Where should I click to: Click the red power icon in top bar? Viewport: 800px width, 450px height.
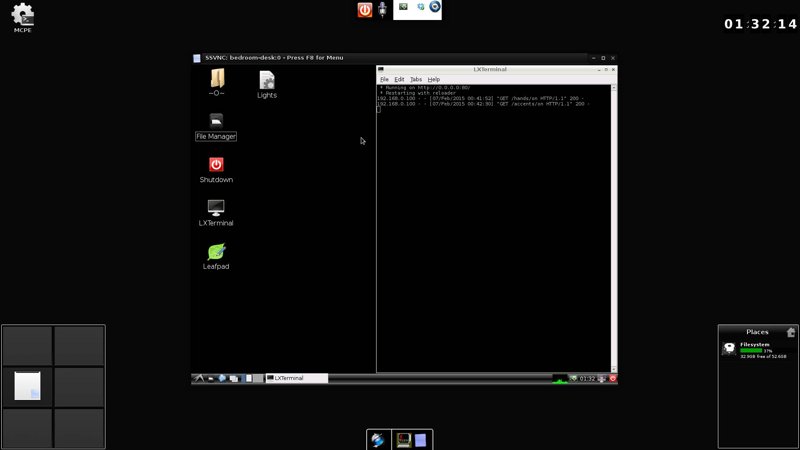tap(365, 10)
